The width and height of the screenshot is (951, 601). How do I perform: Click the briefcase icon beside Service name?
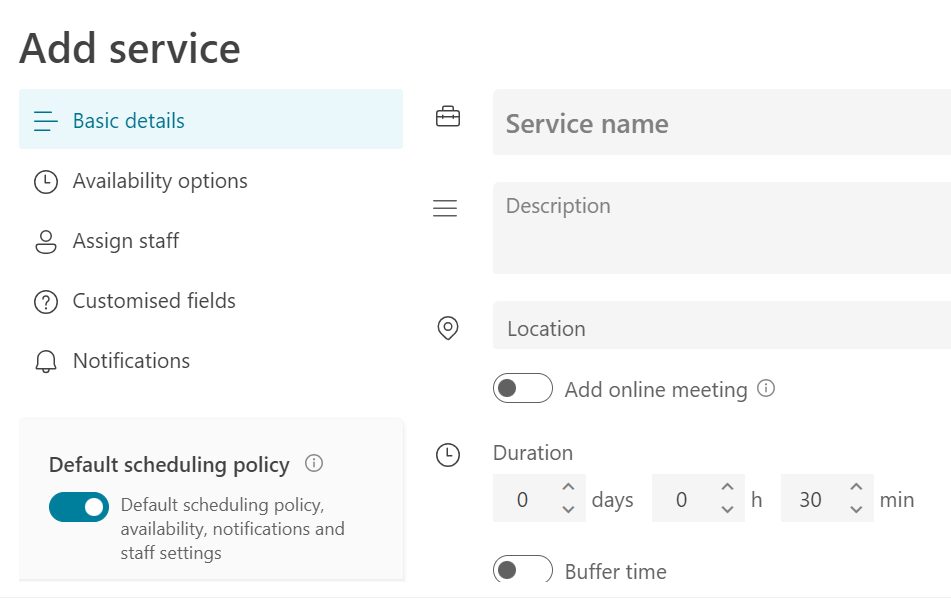point(448,118)
